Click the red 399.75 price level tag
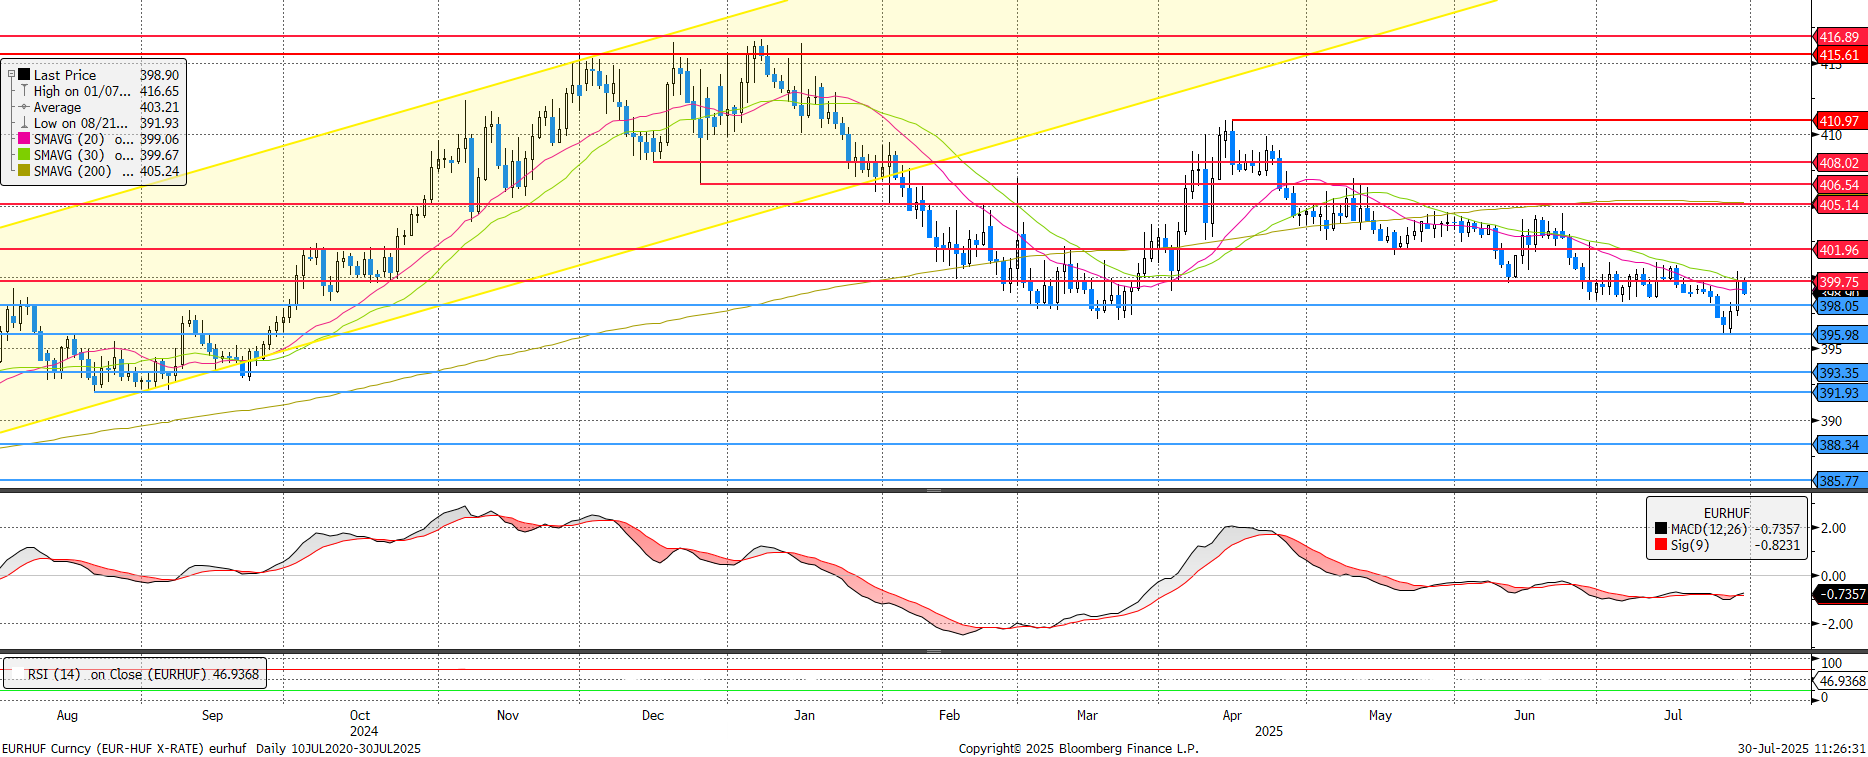Image resolution: width=1868 pixels, height=757 pixels. (x=1838, y=282)
